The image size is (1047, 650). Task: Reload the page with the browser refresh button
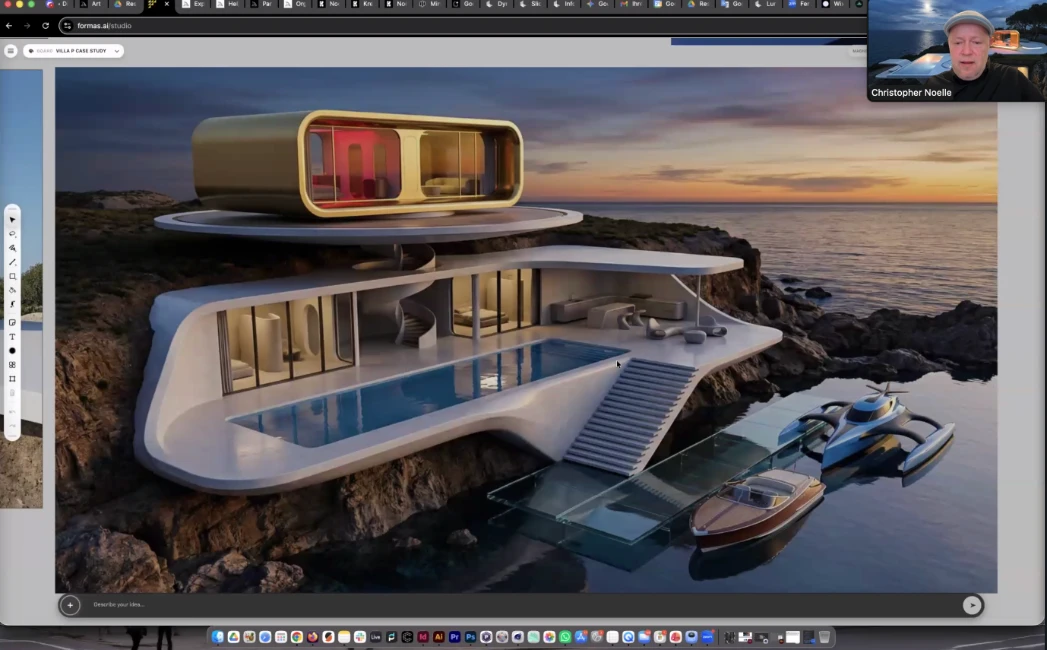coord(45,25)
